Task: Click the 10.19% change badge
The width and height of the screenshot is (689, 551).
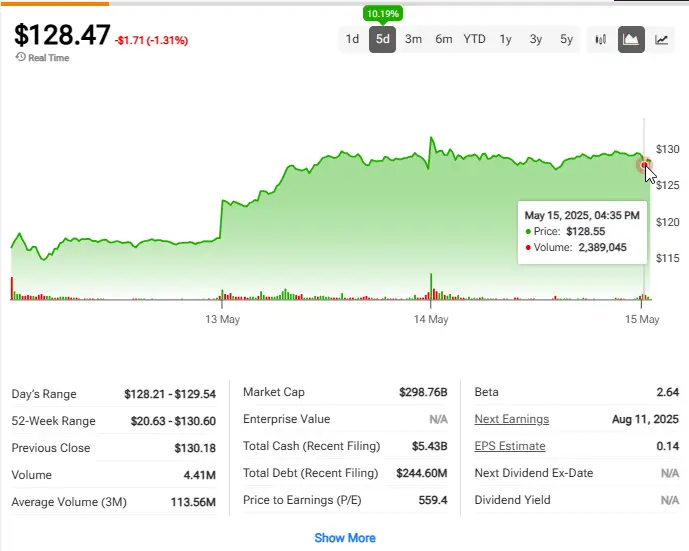Action: point(383,14)
